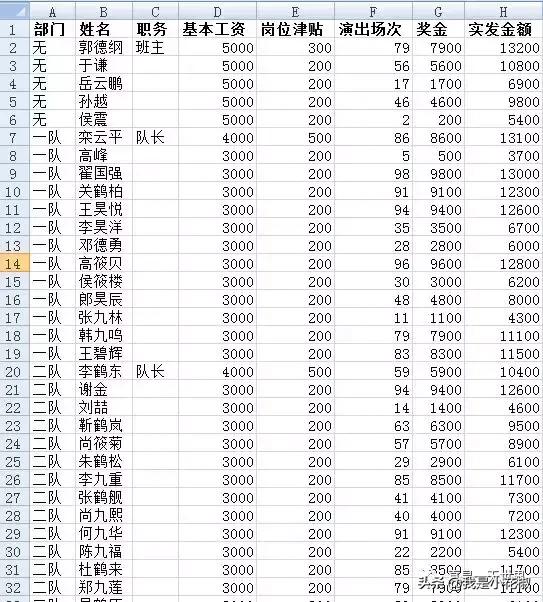
Task: Select the cell containing 岳云鹏
Action: pos(104,84)
